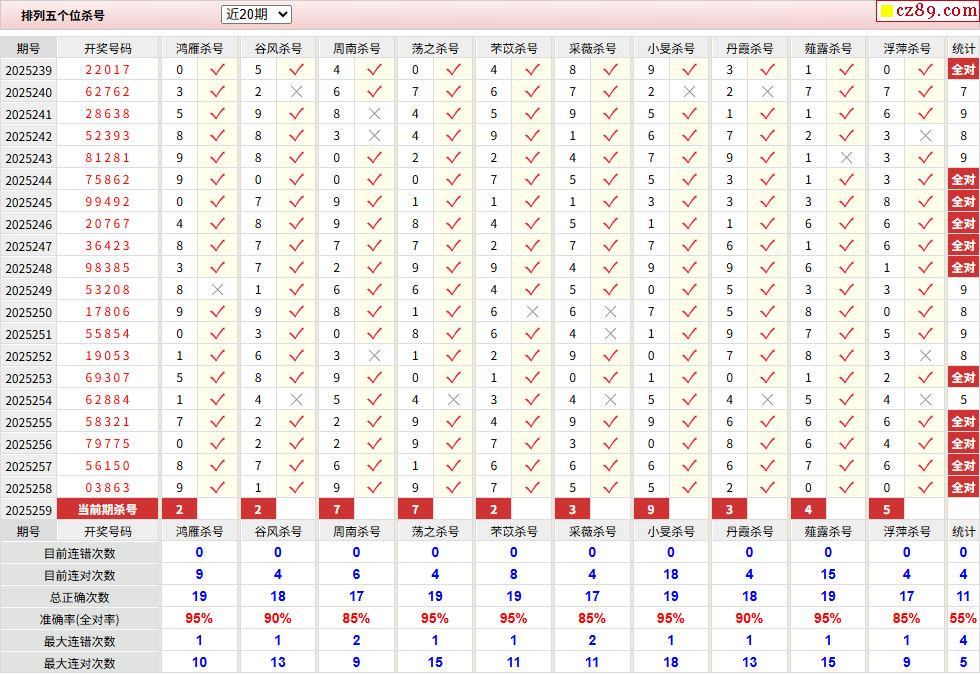Click the 全对 badge in row 2025246
The image size is (980, 674).
coord(963,224)
